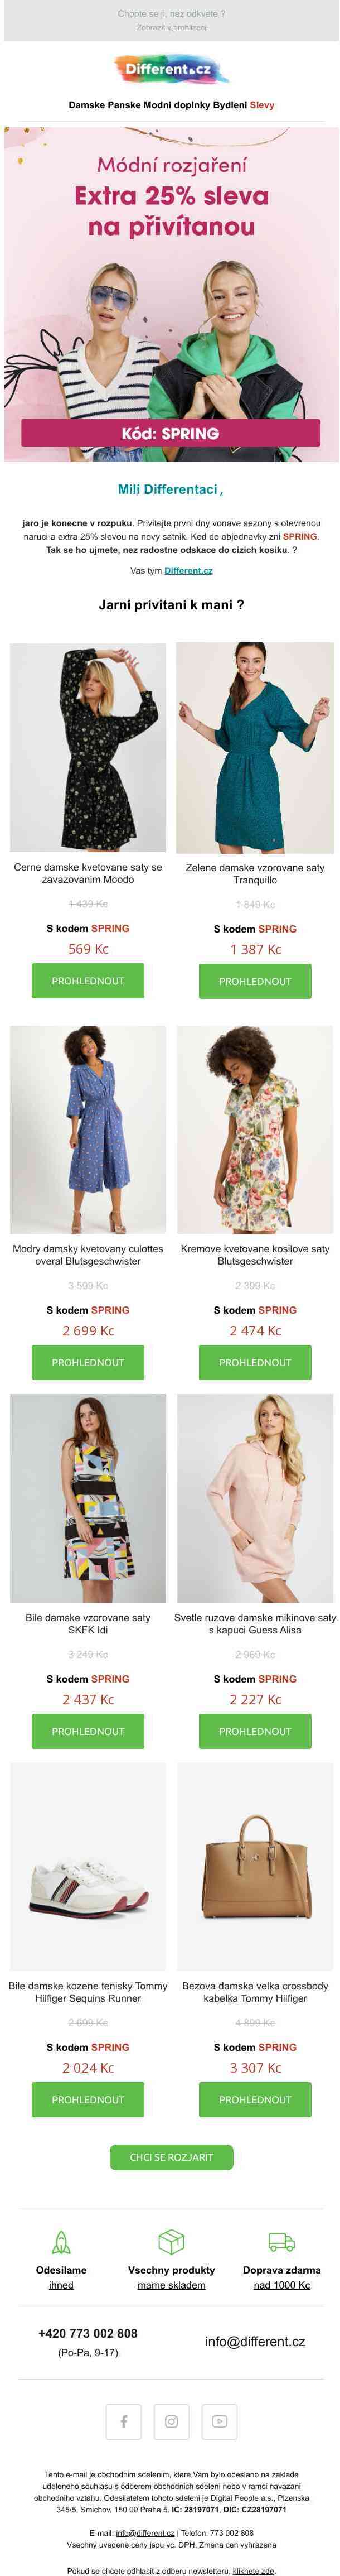Image resolution: width=340 pixels, height=2576 pixels.
Task: Open the green Tranquillo dress photo
Action: [255, 747]
